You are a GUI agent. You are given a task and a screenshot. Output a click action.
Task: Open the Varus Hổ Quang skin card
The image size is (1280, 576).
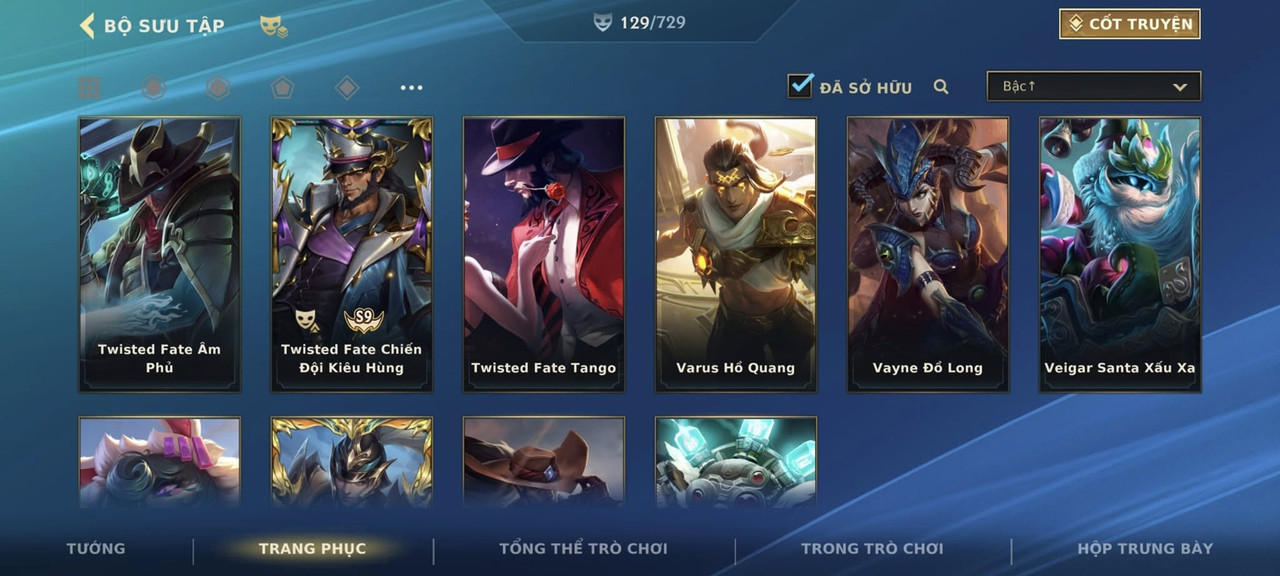click(x=736, y=254)
